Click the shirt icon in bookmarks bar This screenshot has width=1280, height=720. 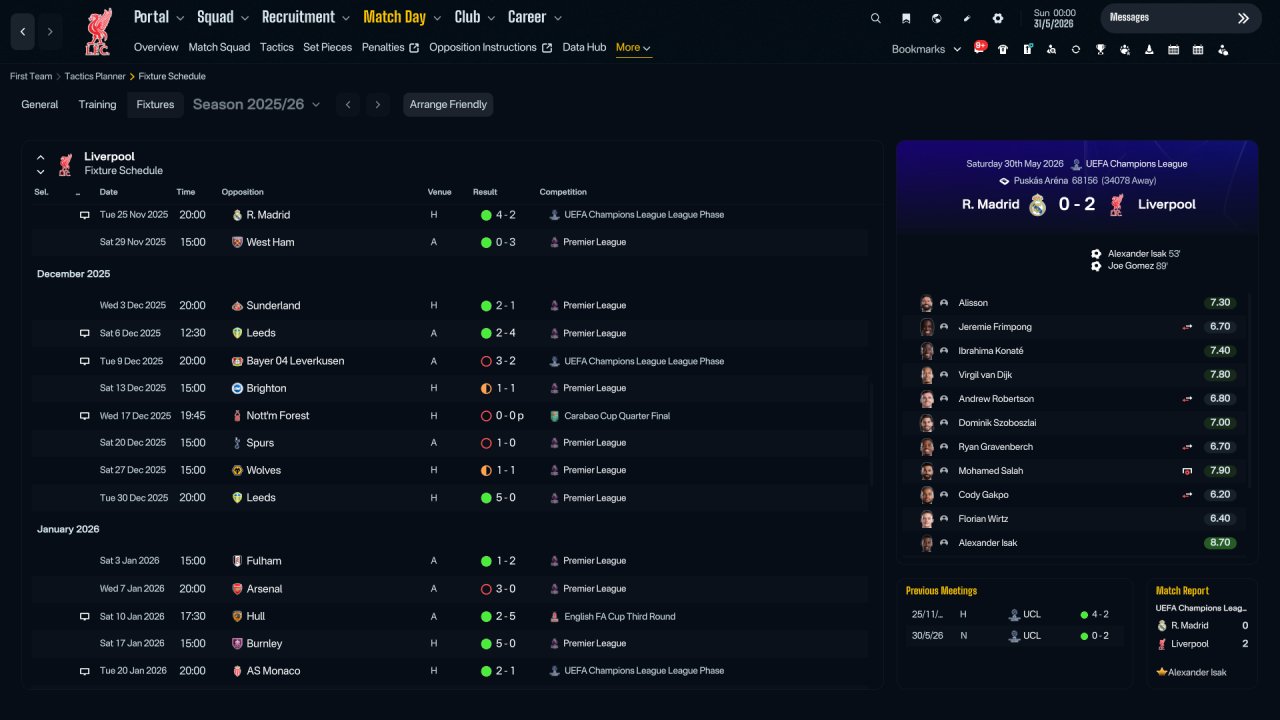click(1003, 49)
